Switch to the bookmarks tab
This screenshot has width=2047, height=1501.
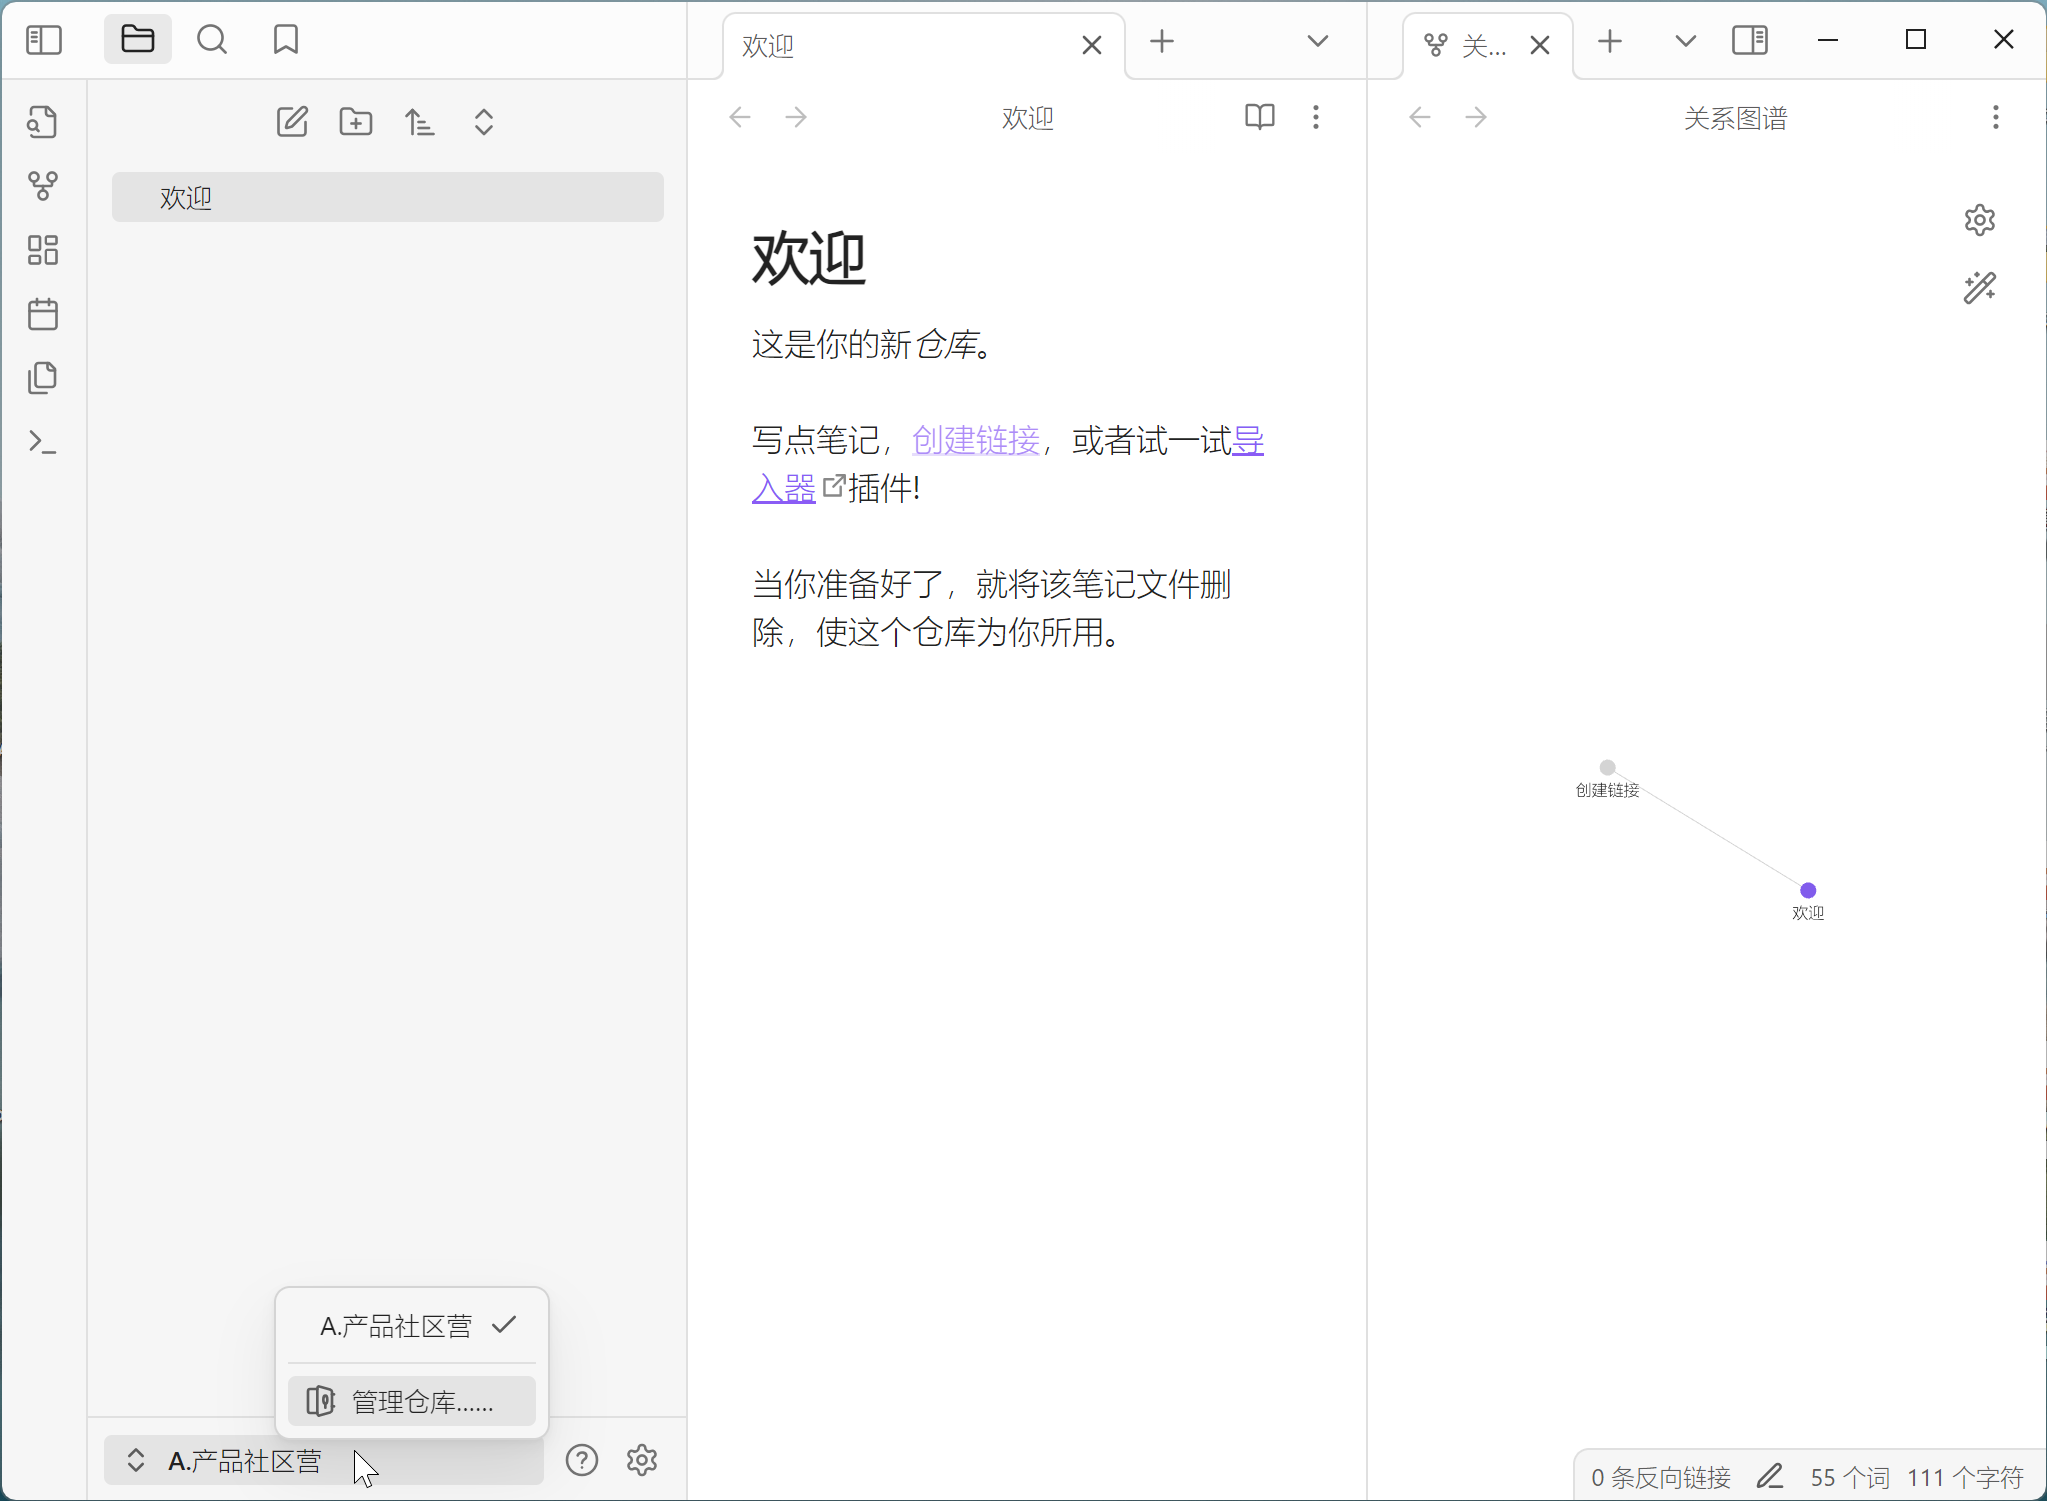(x=286, y=40)
